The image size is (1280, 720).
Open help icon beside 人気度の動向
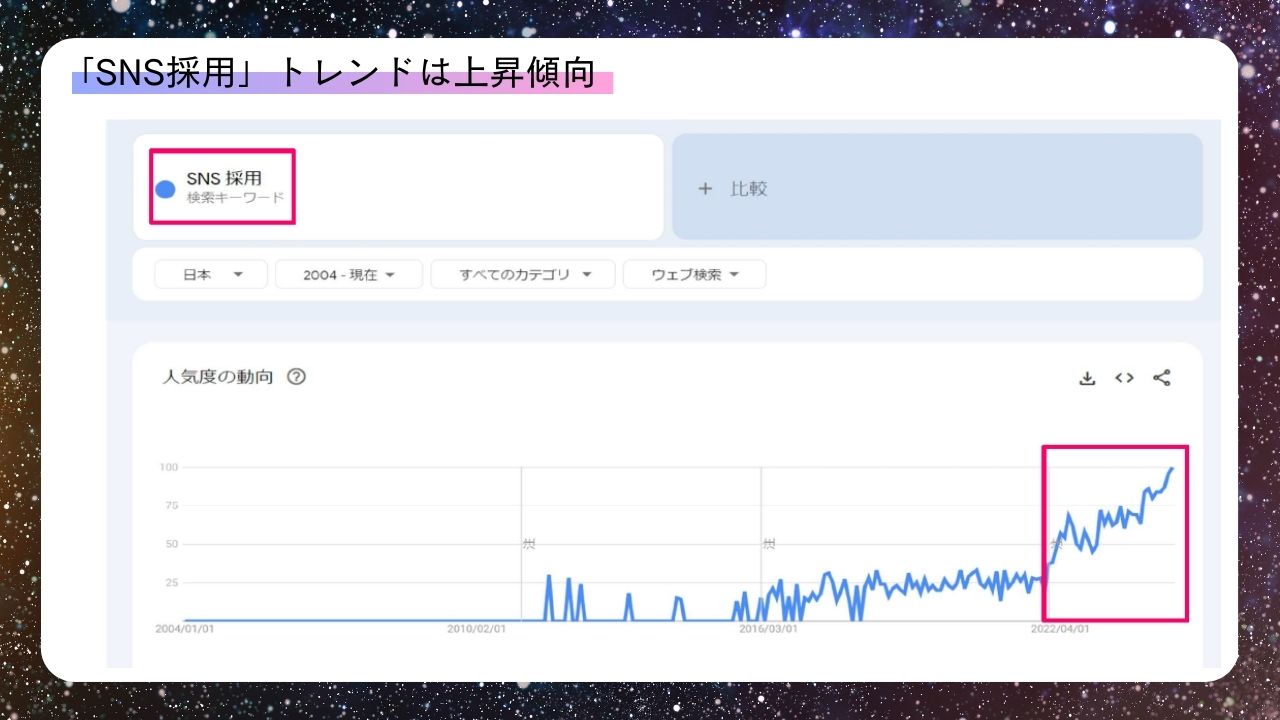(x=296, y=377)
